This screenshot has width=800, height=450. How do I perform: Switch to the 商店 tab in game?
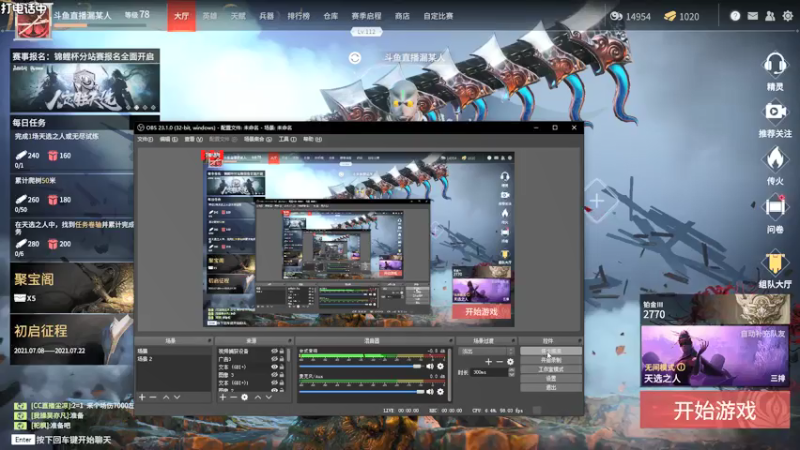[x=402, y=16]
